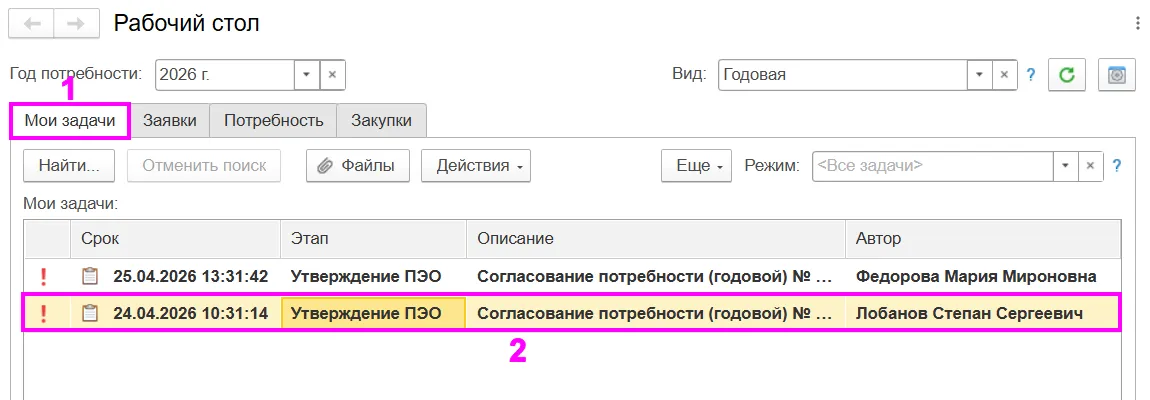The width and height of the screenshot is (1150, 400).
Task: Switch to the Потребность tab
Action: pos(274,120)
